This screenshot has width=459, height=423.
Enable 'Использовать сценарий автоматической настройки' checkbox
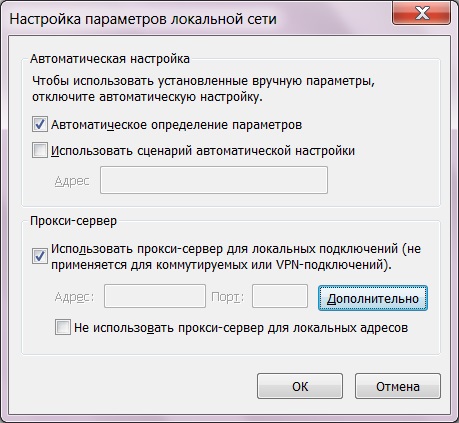point(40,150)
